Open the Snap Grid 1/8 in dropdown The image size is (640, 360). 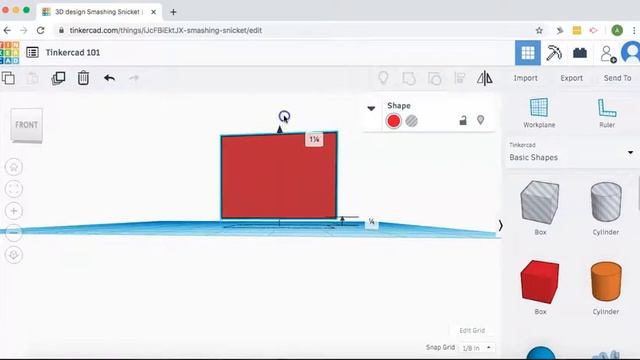tap(476, 348)
